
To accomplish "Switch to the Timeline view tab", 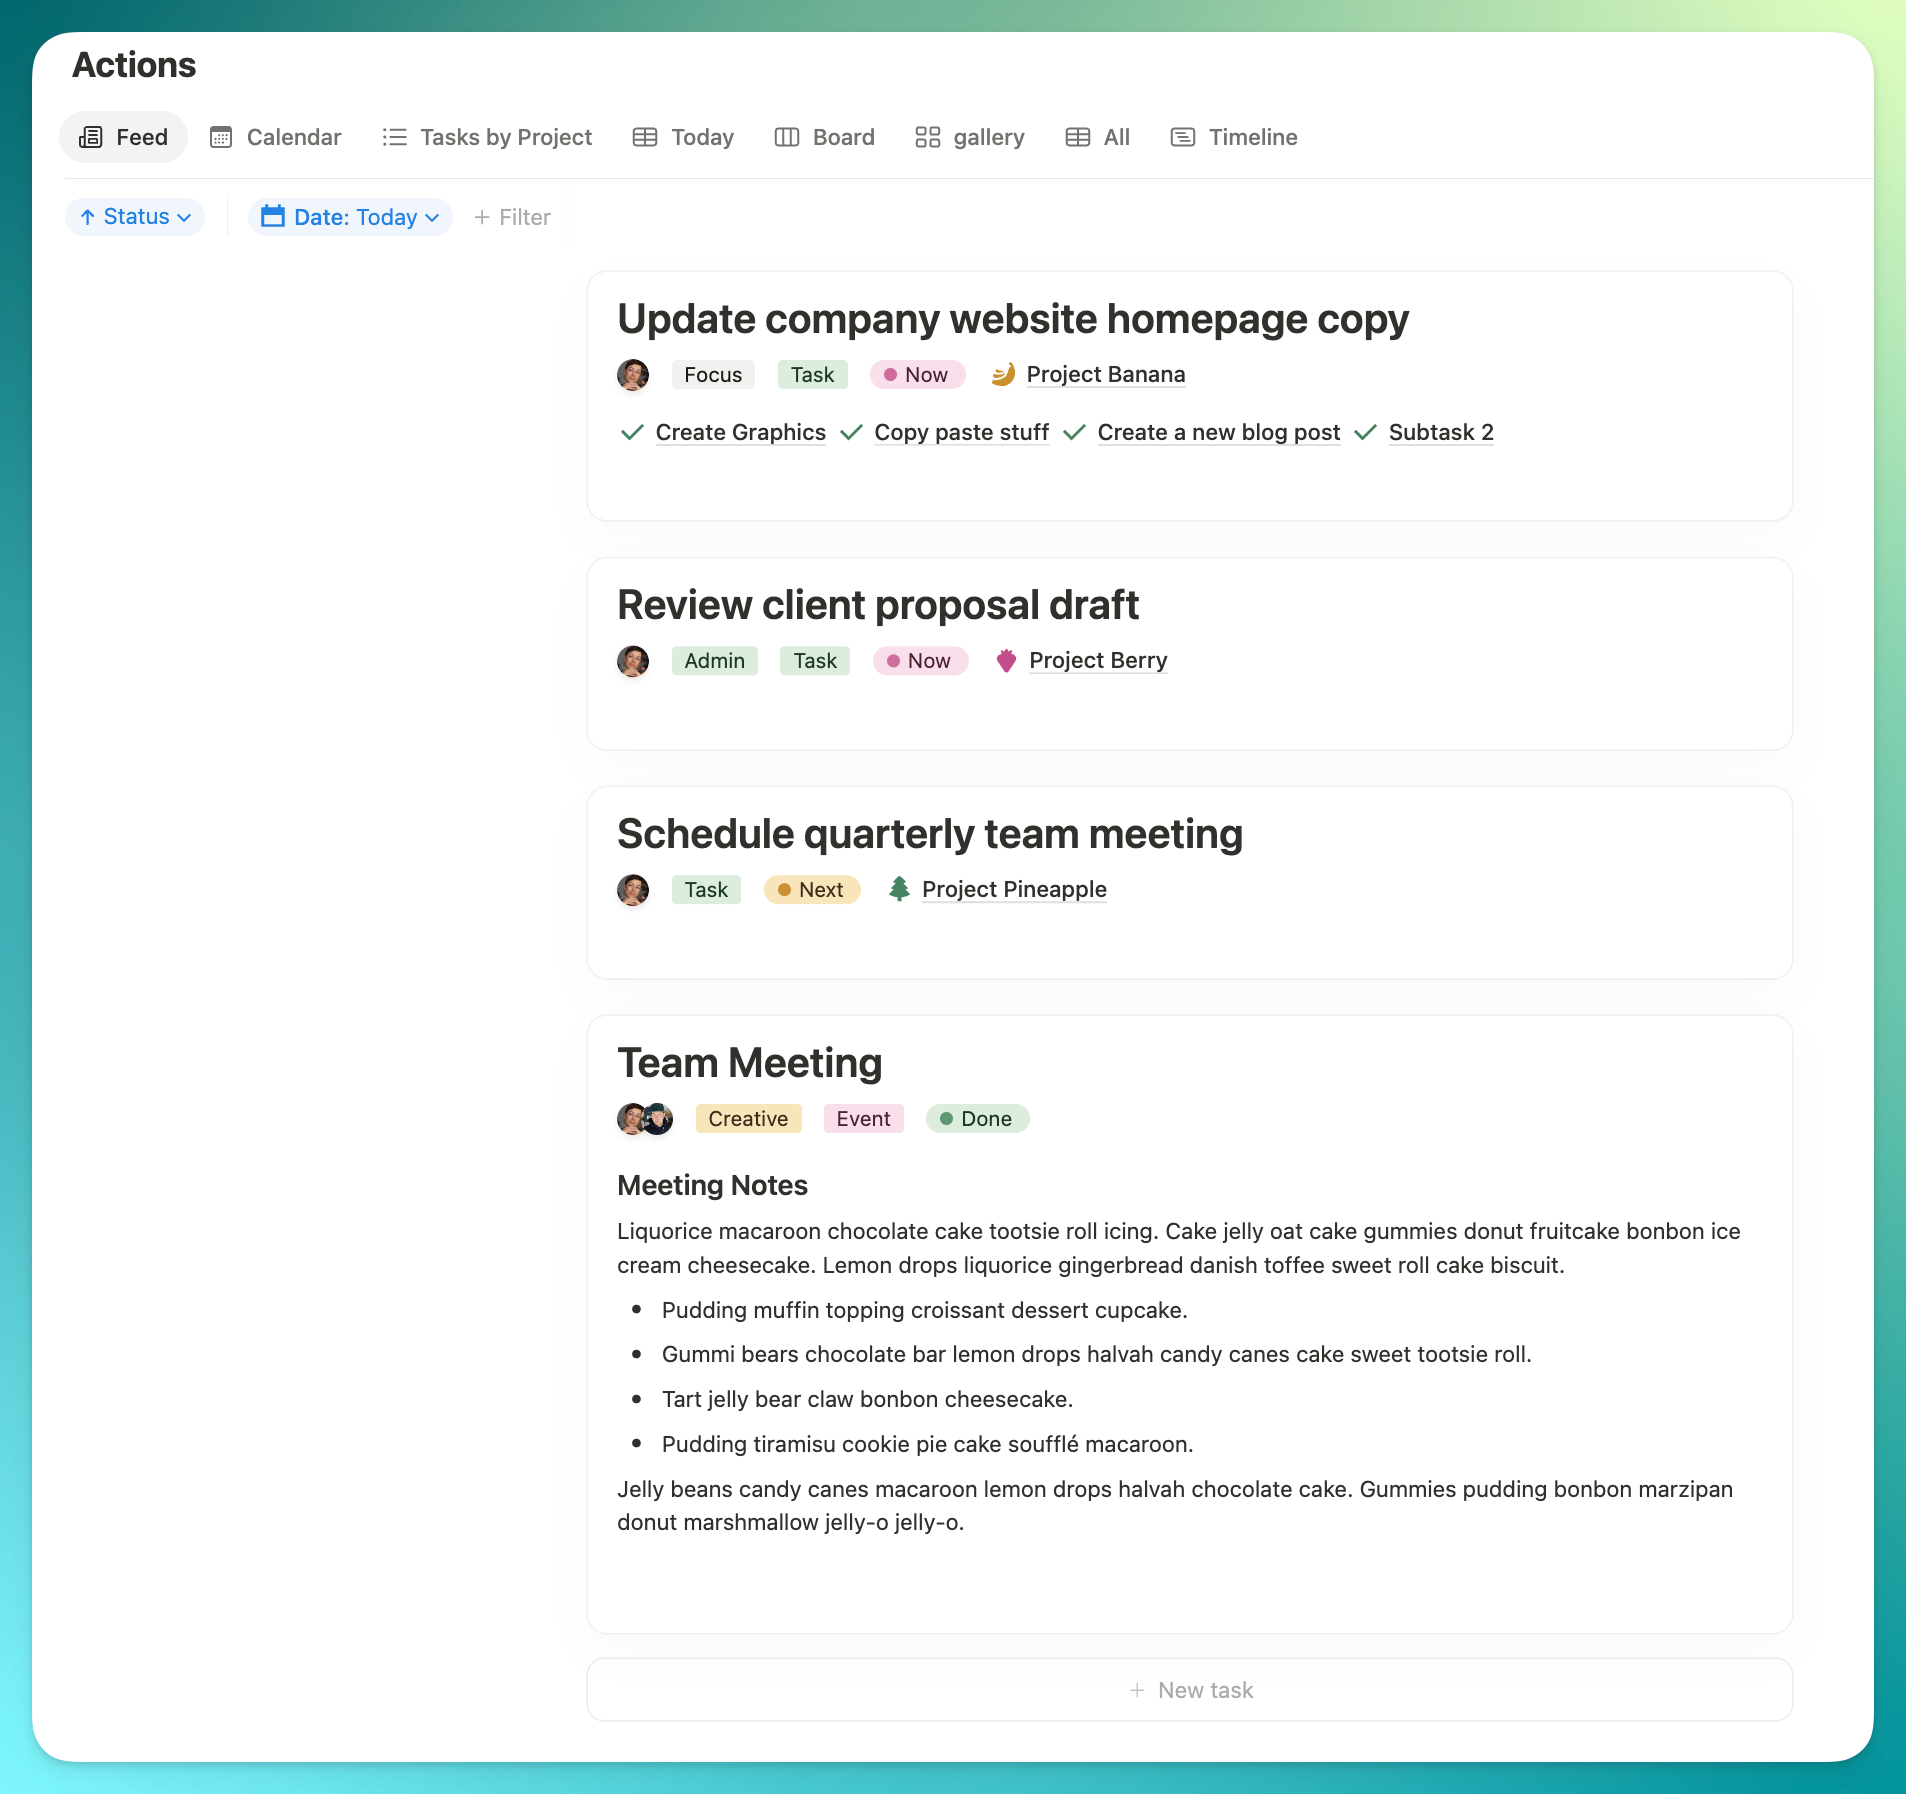I will 1234,137.
